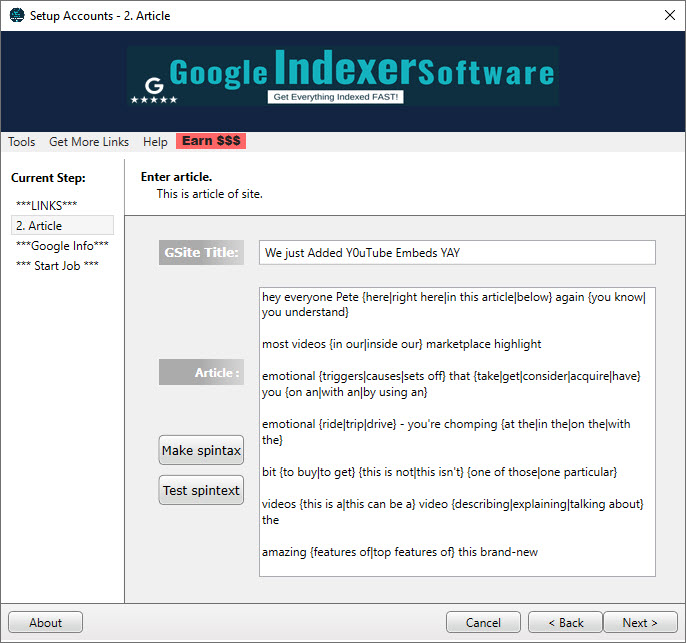Open the Tools menu
The image size is (686, 643).
pos(21,142)
